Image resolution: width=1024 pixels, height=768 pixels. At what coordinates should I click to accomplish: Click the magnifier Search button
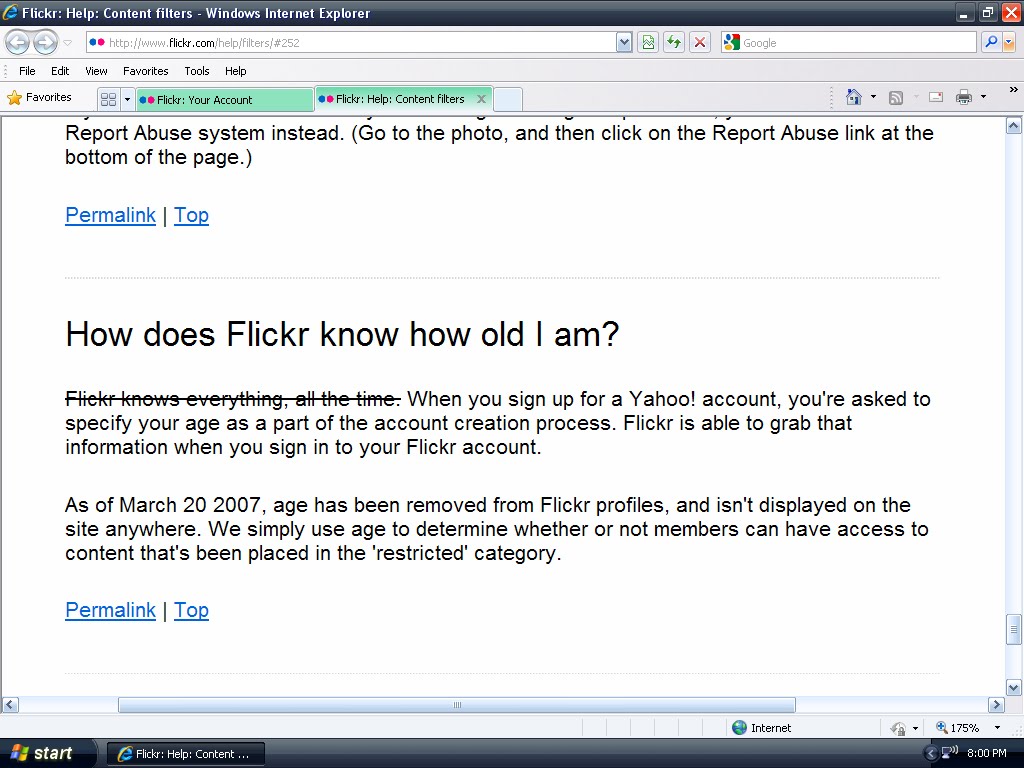(x=991, y=43)
